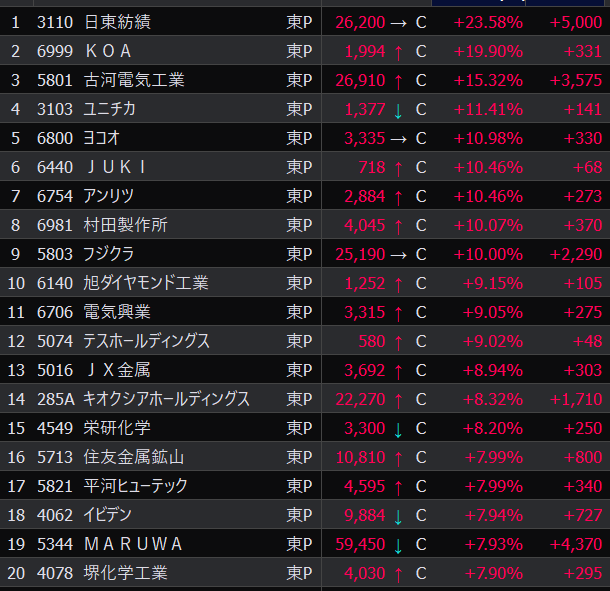610x591 pixels.
Task: Select stock code 6754 for アンリツ
Action: [x=54, y=196]
